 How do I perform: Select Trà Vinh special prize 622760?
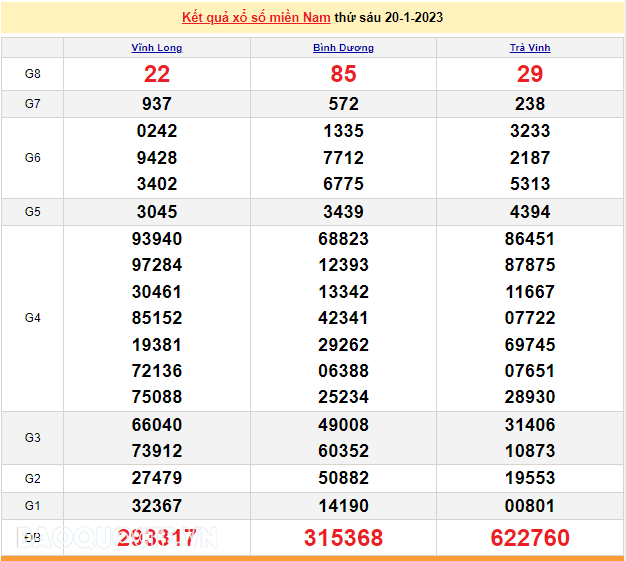530,538
